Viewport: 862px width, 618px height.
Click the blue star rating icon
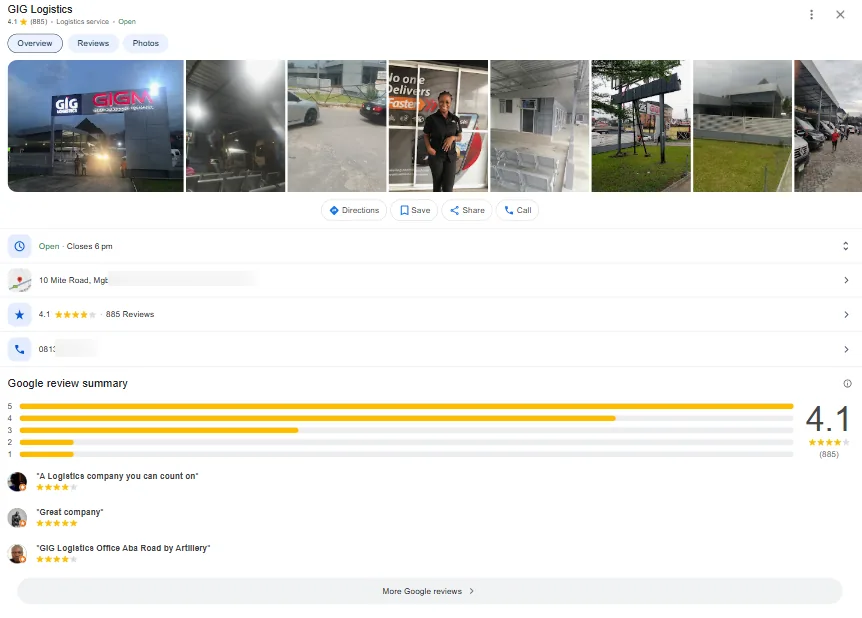[19, 315]
